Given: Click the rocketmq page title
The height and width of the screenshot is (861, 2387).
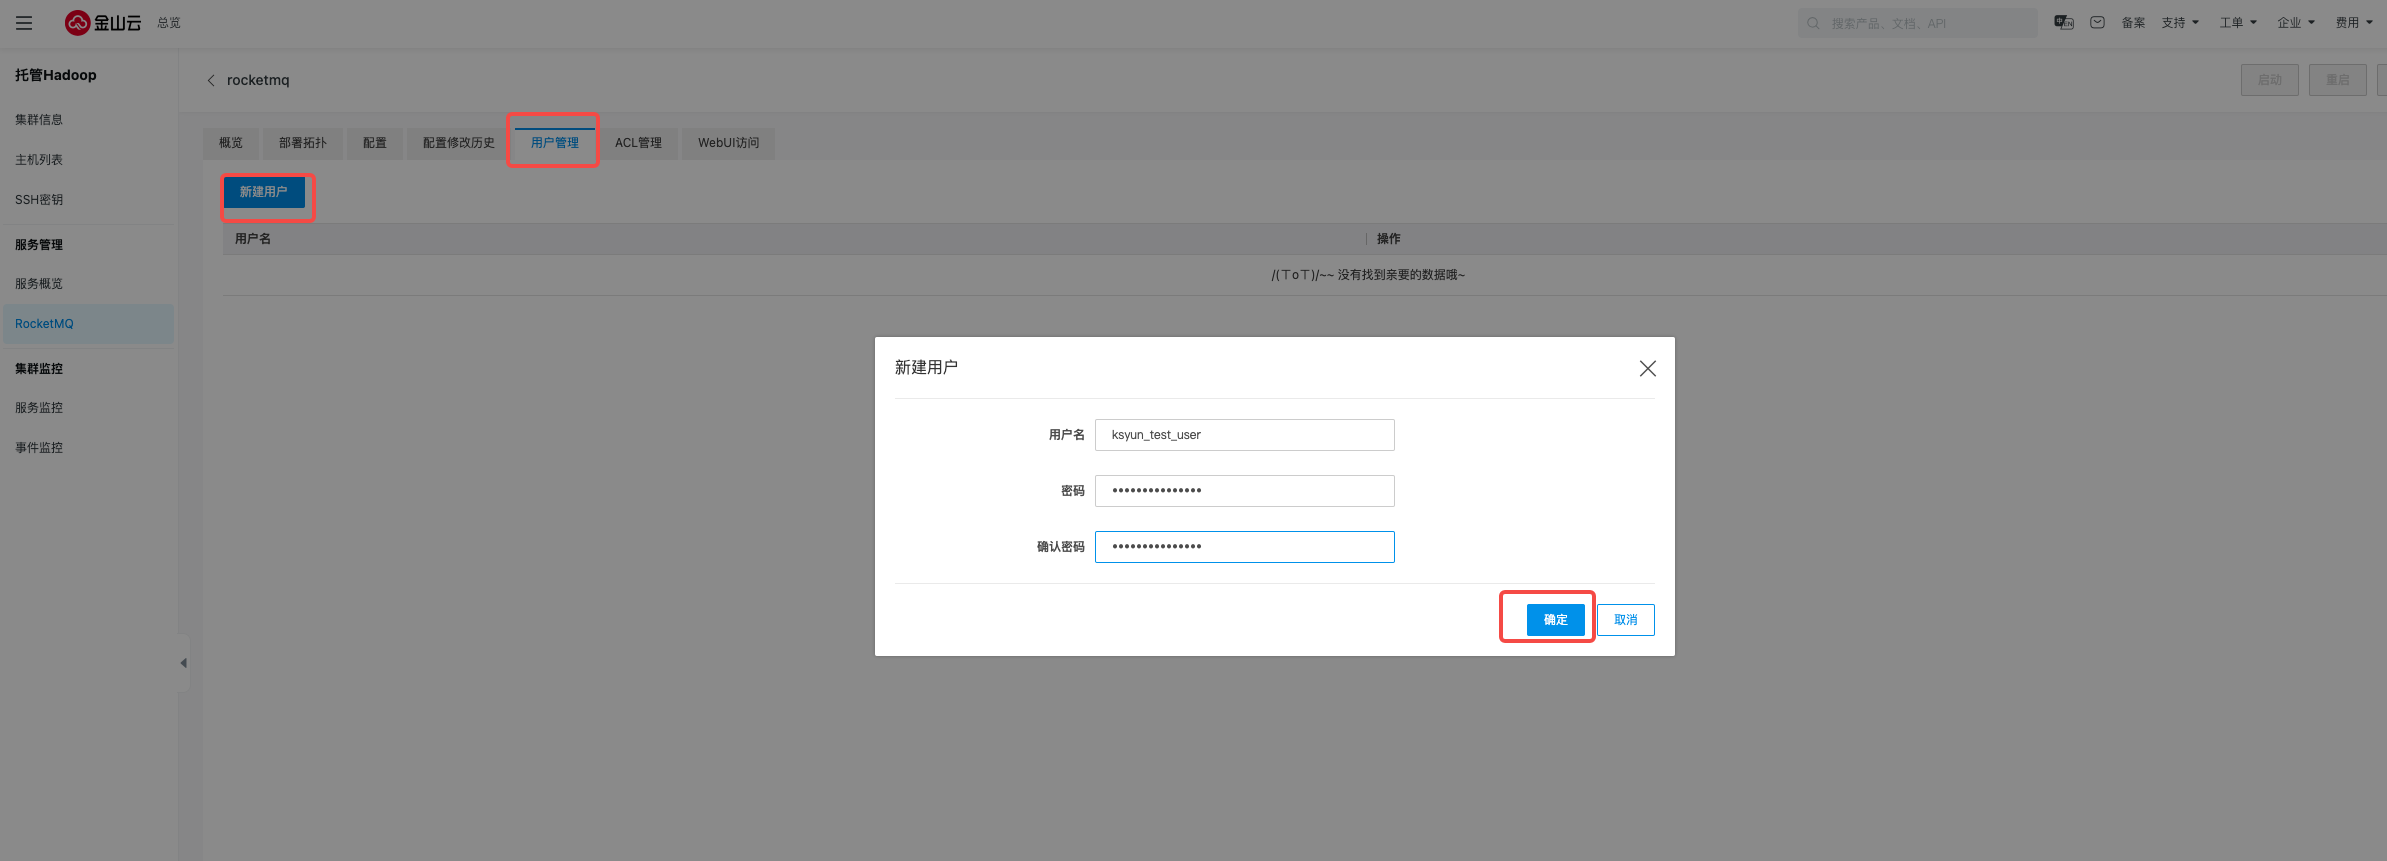Looking at the screenshot, I should (258, 80).
